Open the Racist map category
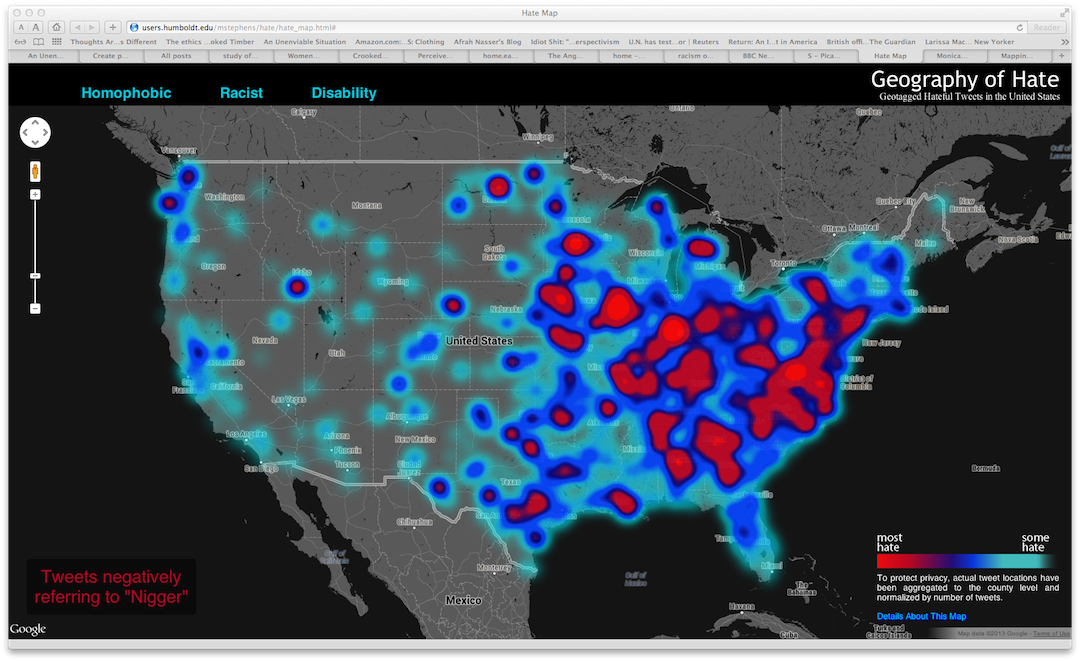 coord(241,93)
